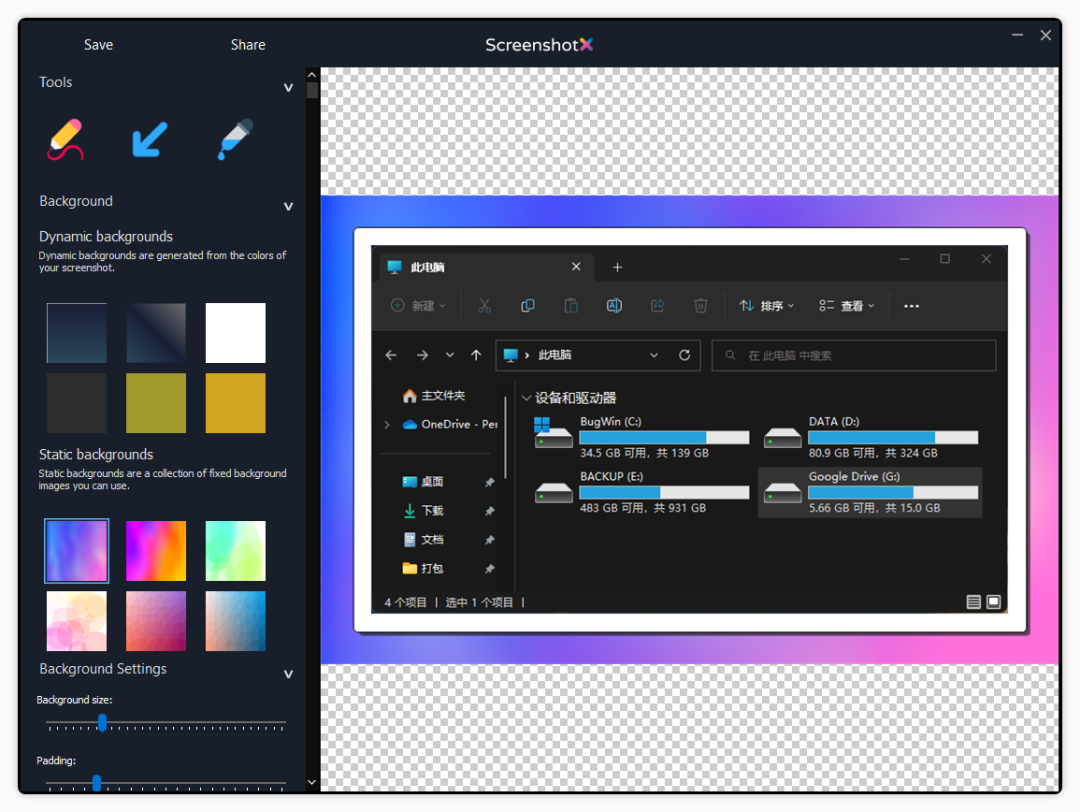
Task: Open the 新建 dropdown in Explorer toolbar
Action: tap(418, 306)
